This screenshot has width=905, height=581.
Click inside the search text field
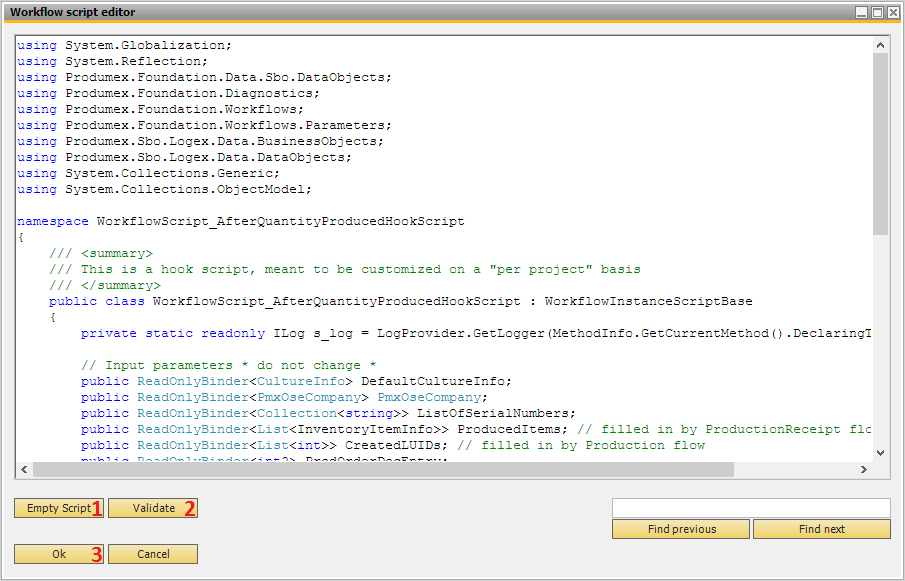(x=750, y=506)
